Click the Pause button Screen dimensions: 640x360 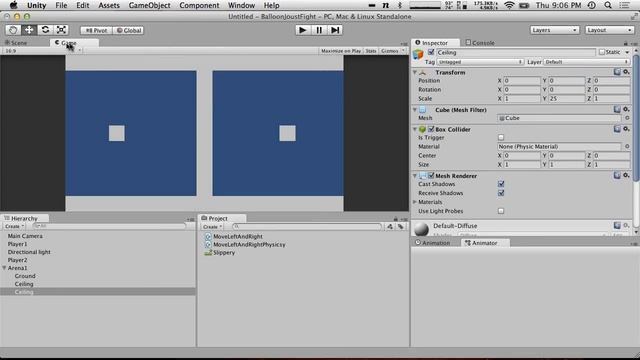pos(319,30)
